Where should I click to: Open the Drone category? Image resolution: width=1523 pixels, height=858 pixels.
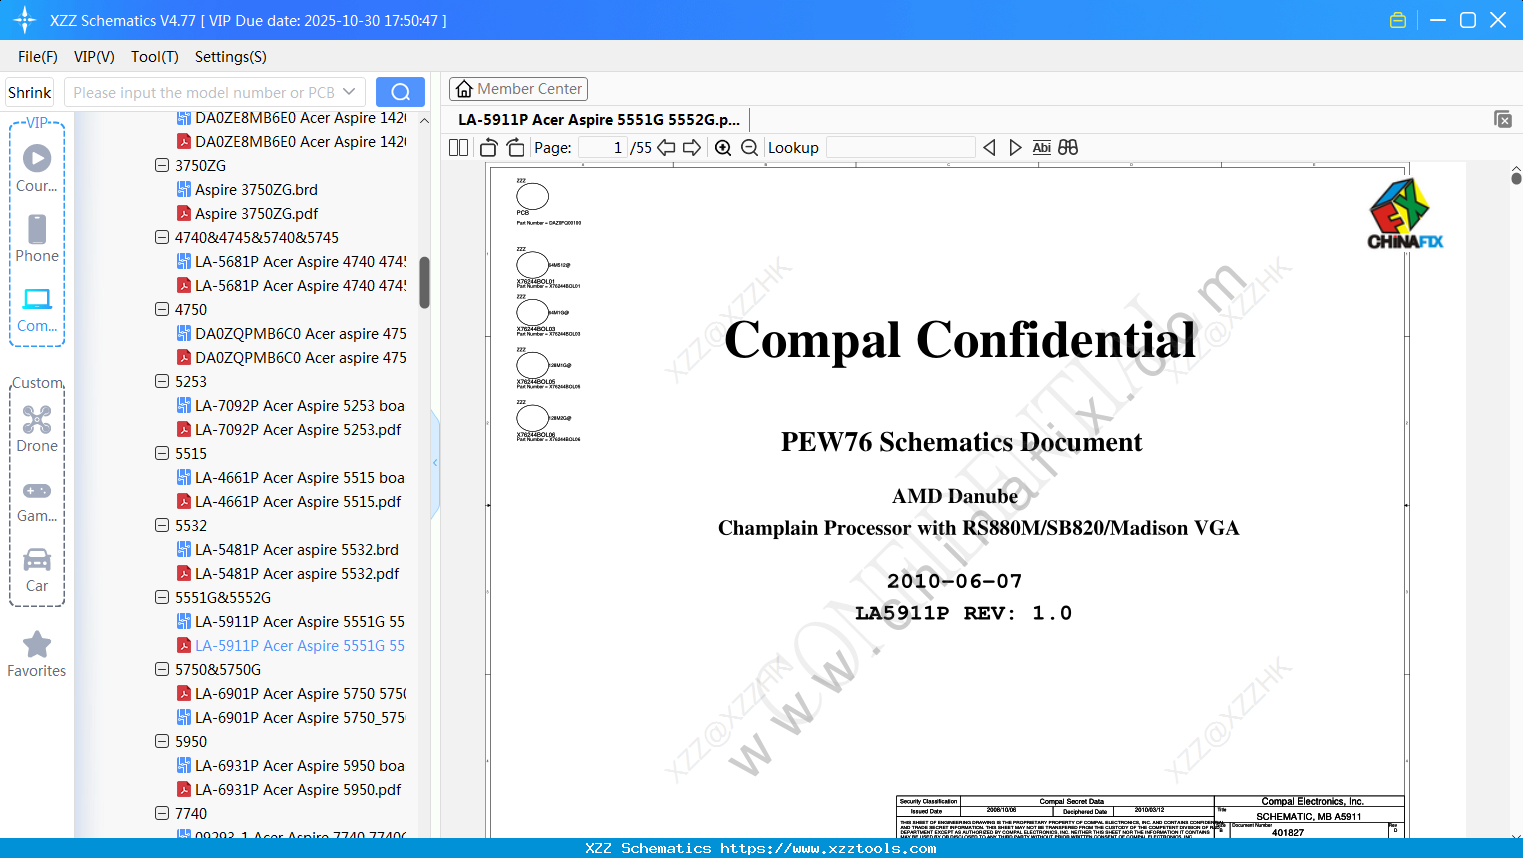[37, 428]
